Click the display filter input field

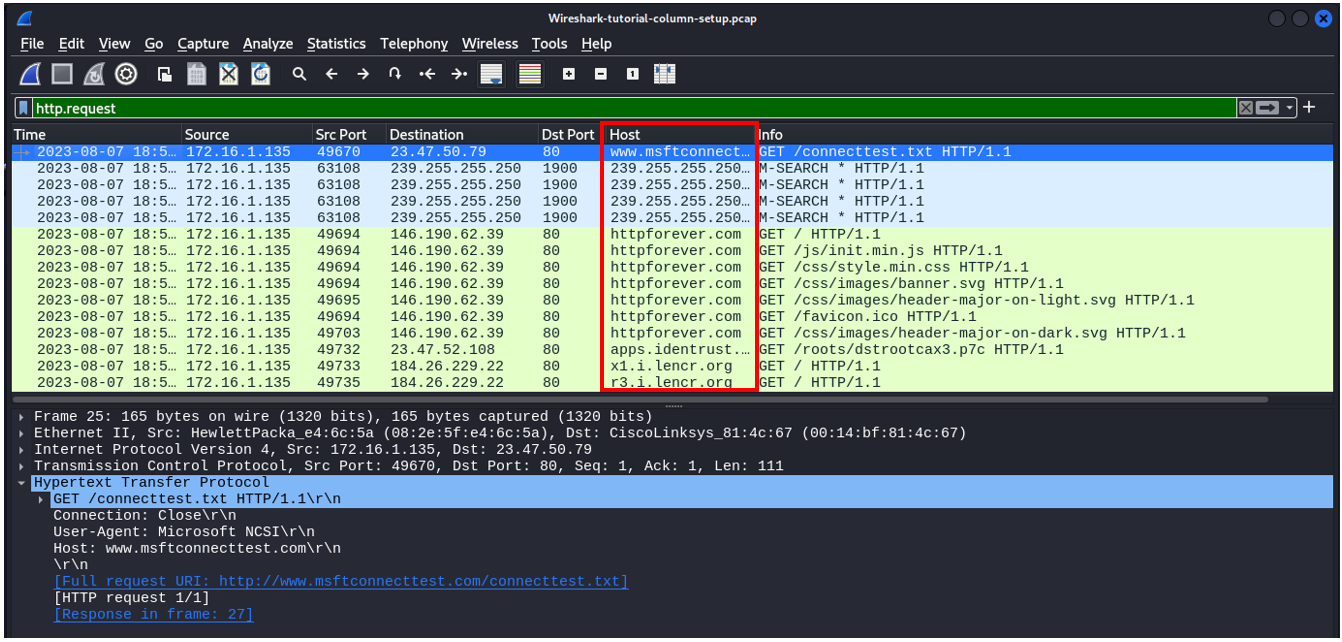634,108
